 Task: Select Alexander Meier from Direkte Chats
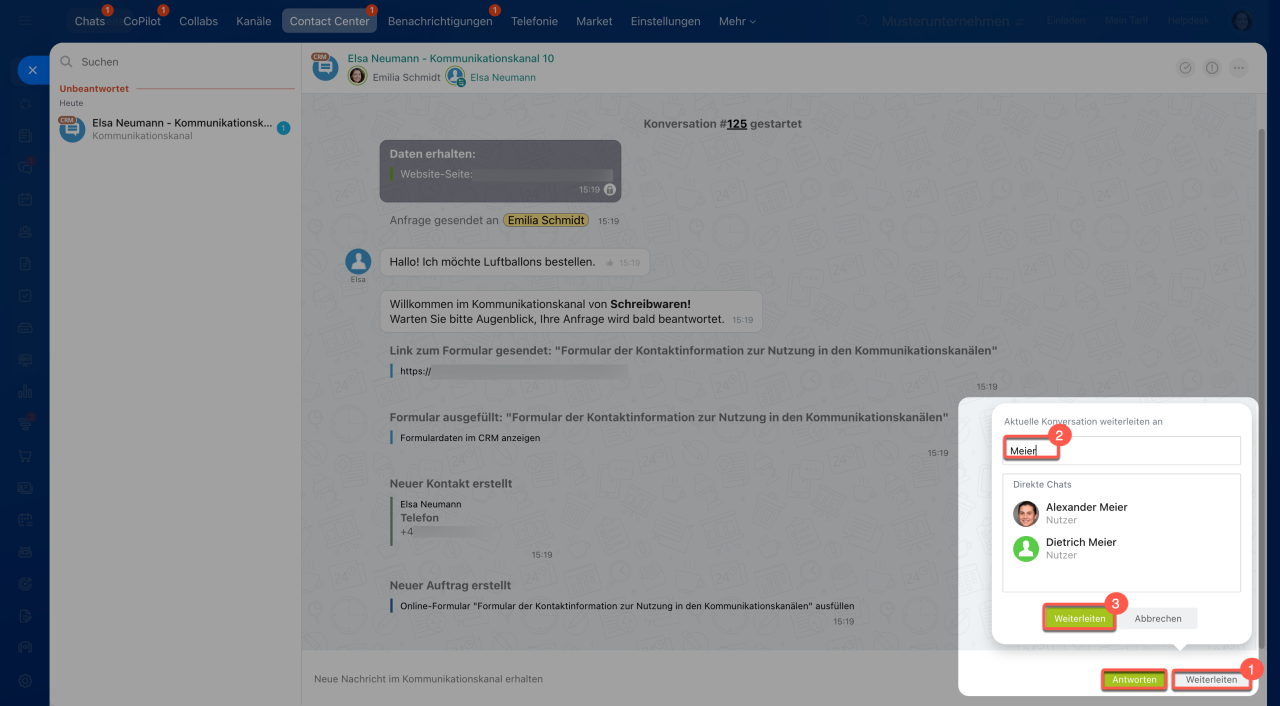tap(1121, 514)
